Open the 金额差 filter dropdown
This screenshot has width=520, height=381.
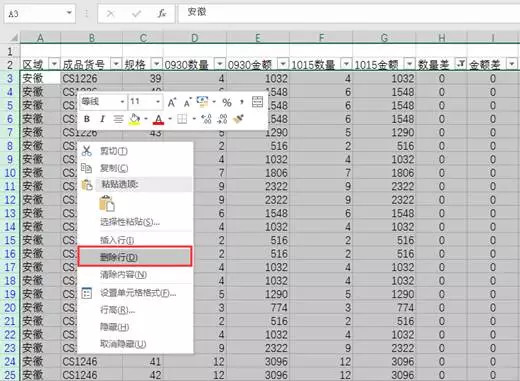coord(512,63)
